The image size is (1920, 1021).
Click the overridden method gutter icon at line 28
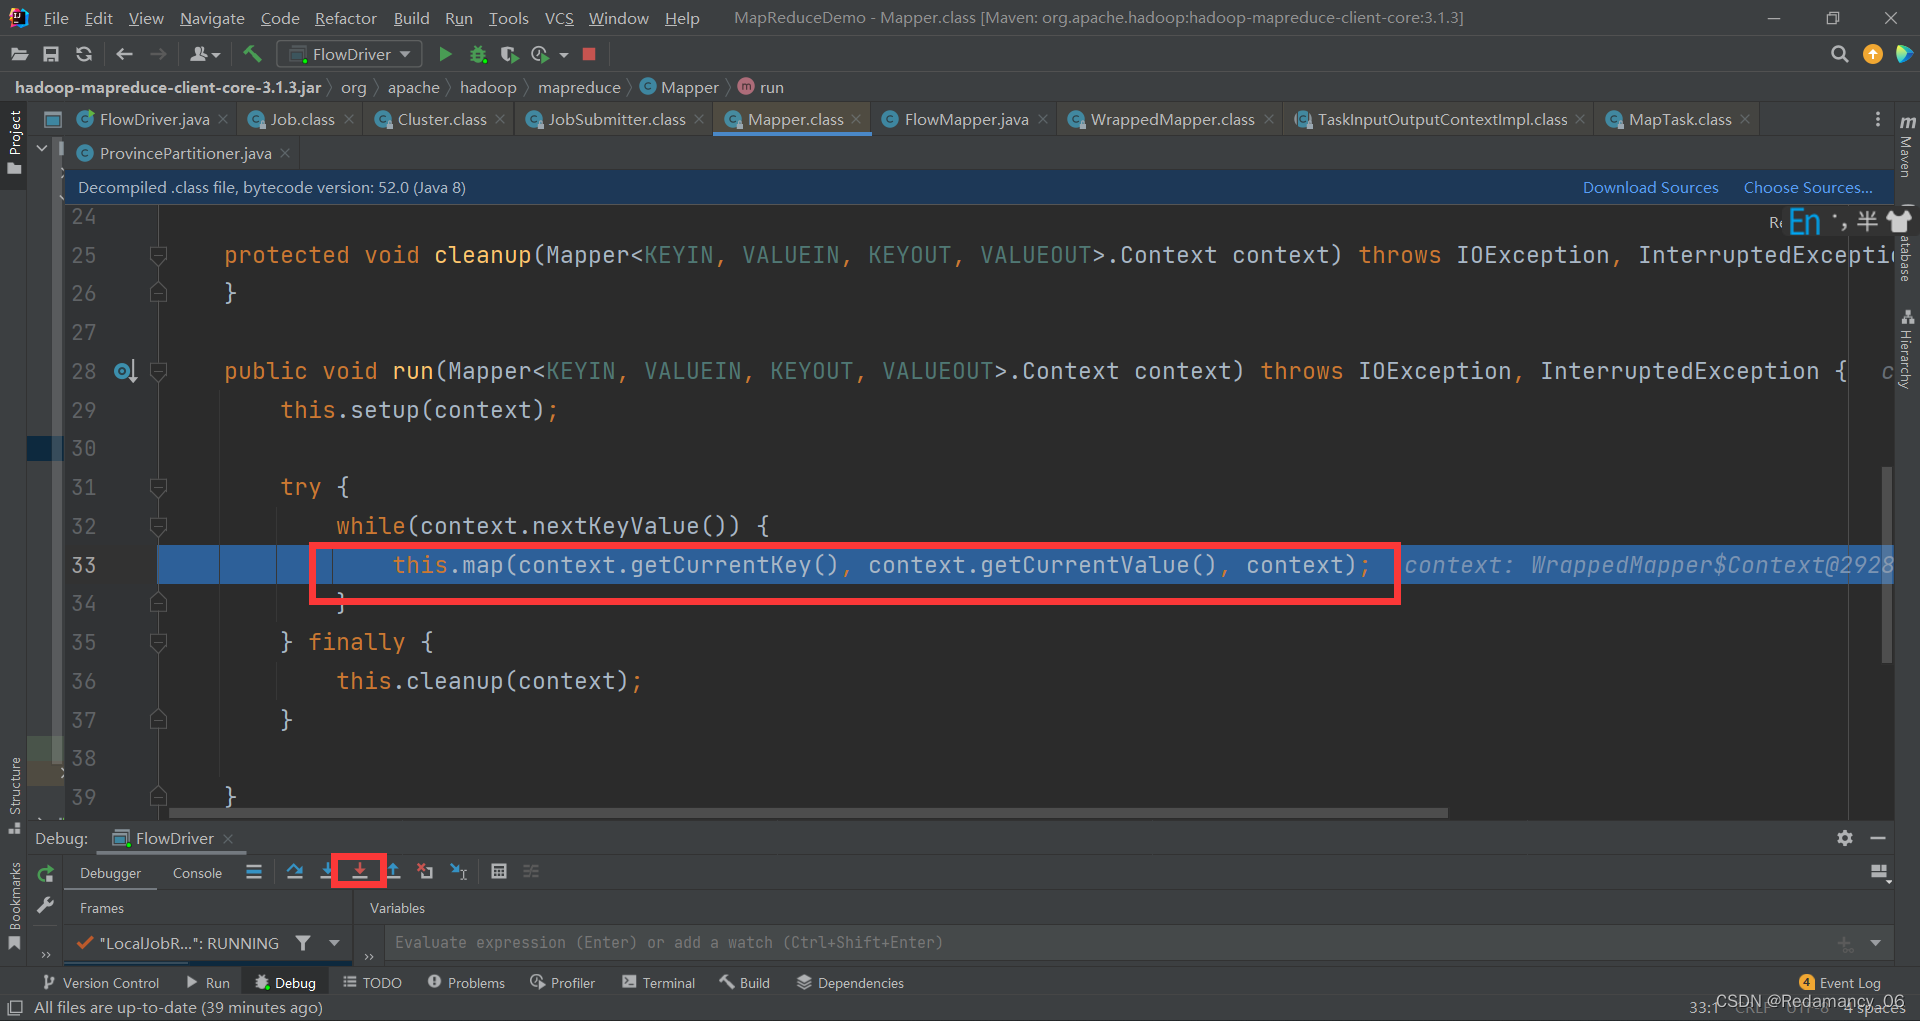click(125, 372)
